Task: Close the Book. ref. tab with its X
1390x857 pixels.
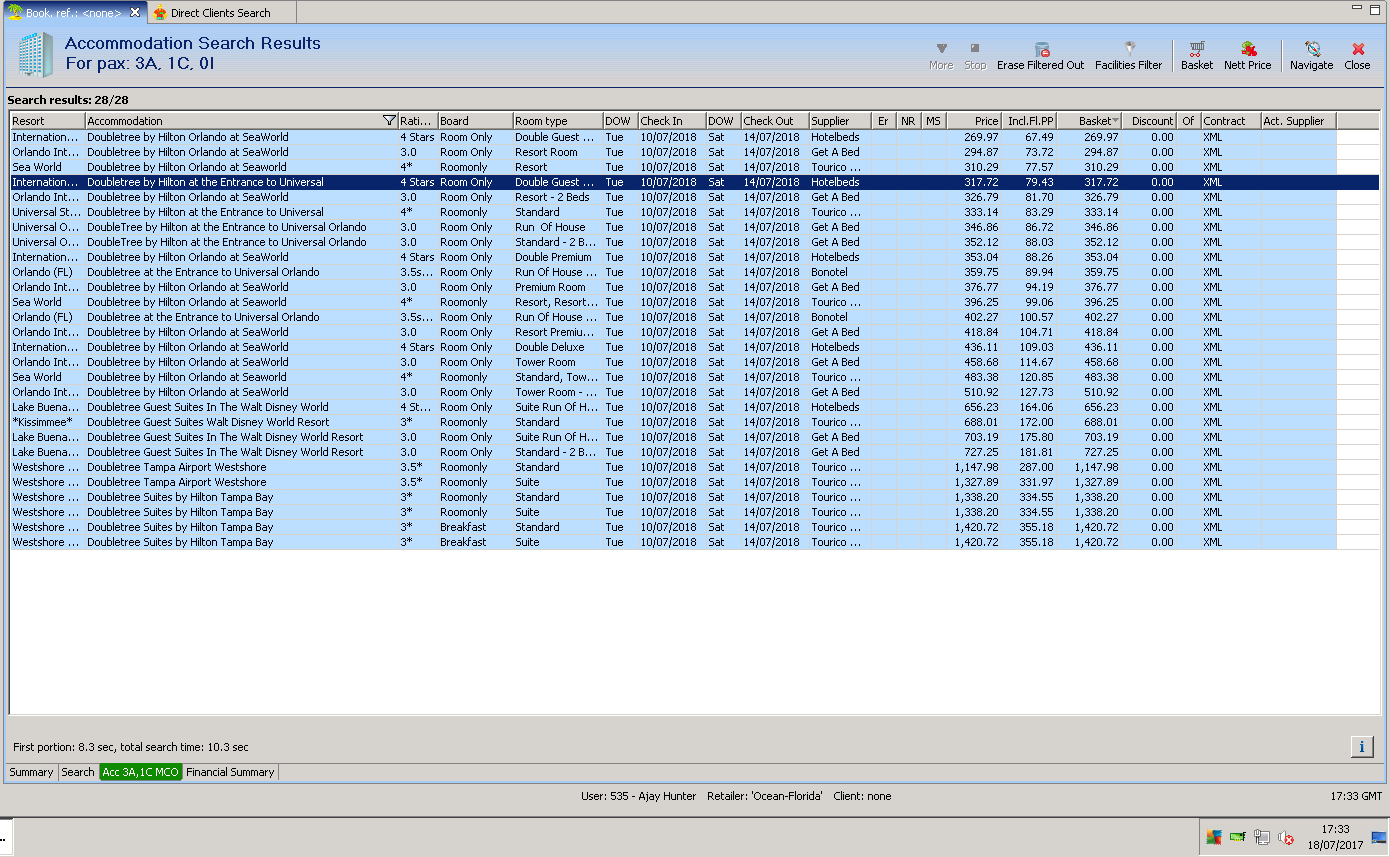Action: point(135,13)
